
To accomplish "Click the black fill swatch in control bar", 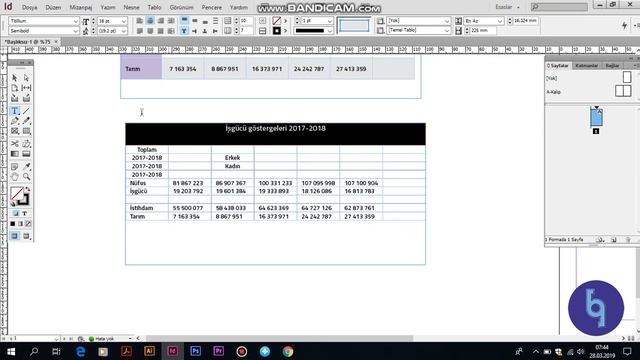I will coord(276,31).
